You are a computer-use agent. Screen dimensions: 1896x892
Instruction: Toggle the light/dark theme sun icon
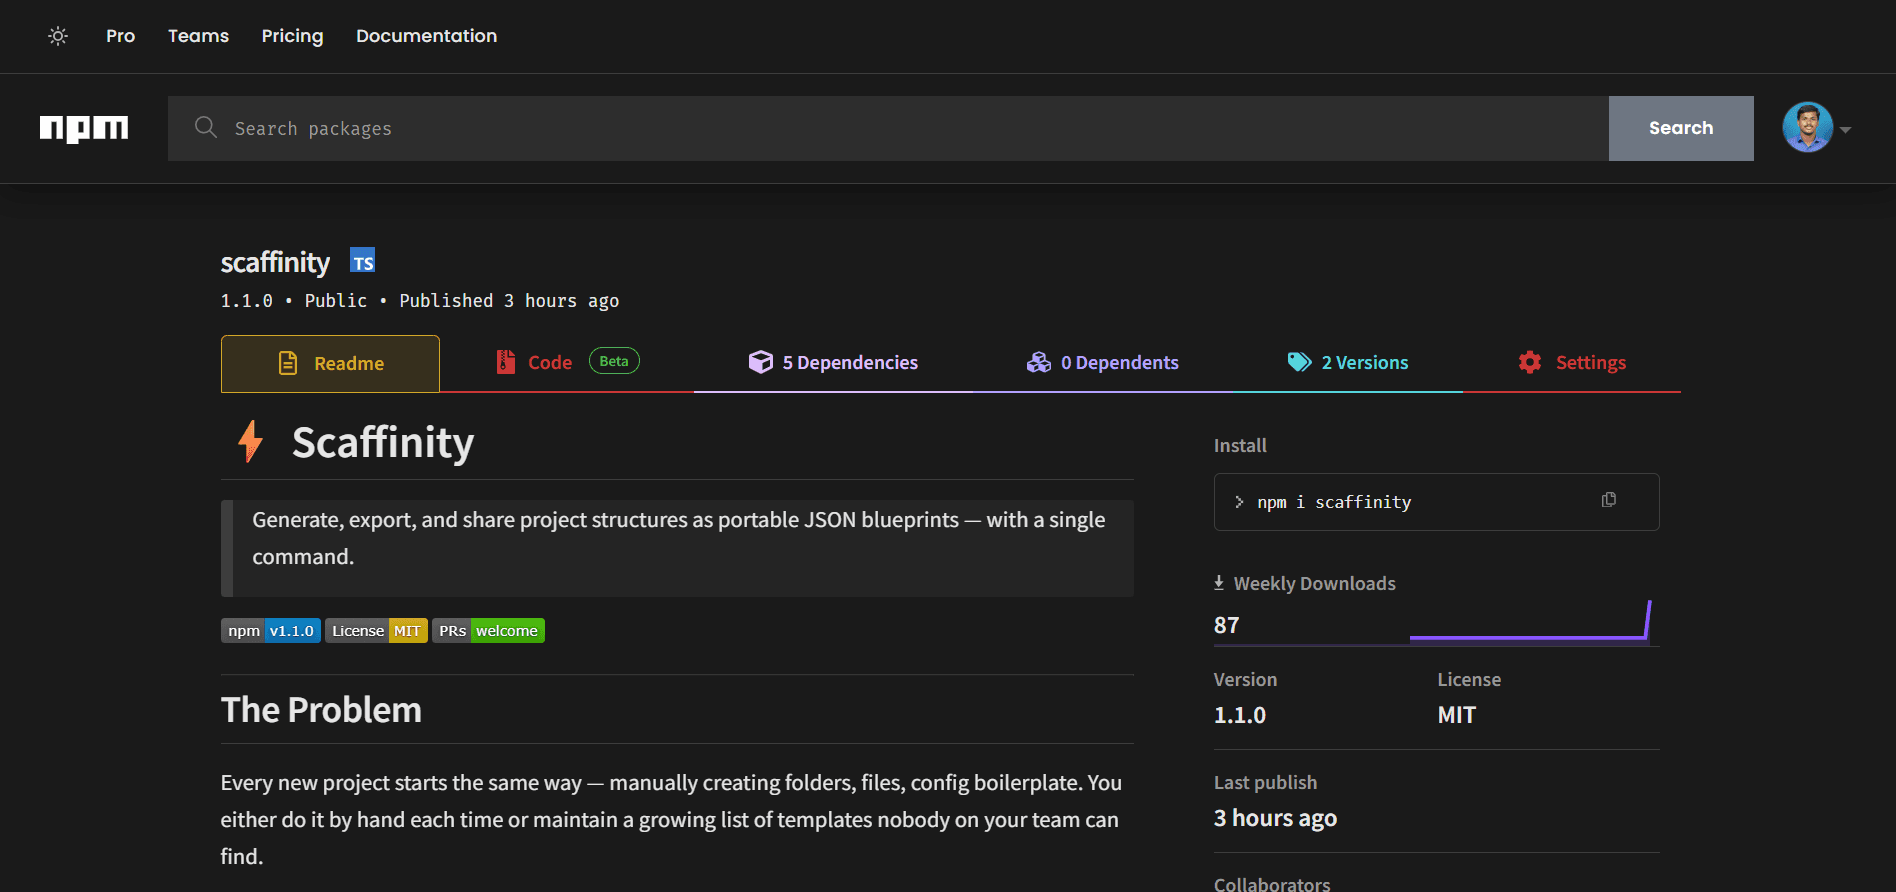point(58,36)
